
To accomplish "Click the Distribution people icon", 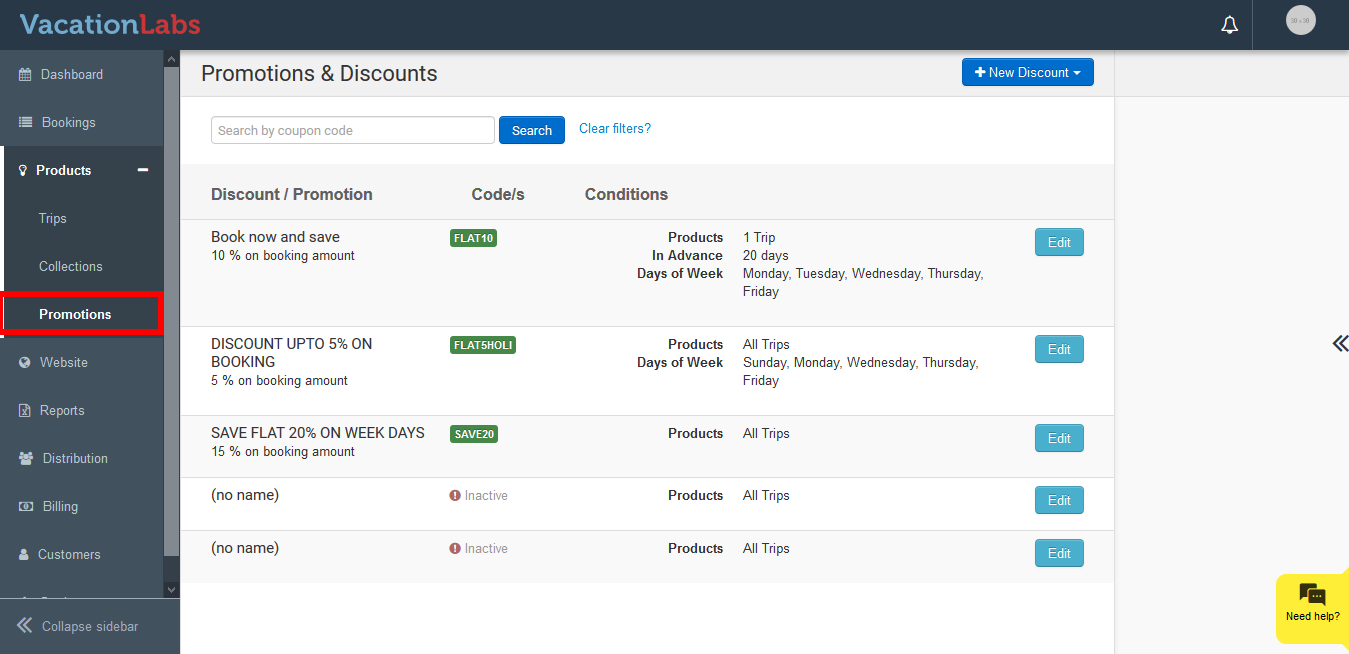I will pos(26,459).
